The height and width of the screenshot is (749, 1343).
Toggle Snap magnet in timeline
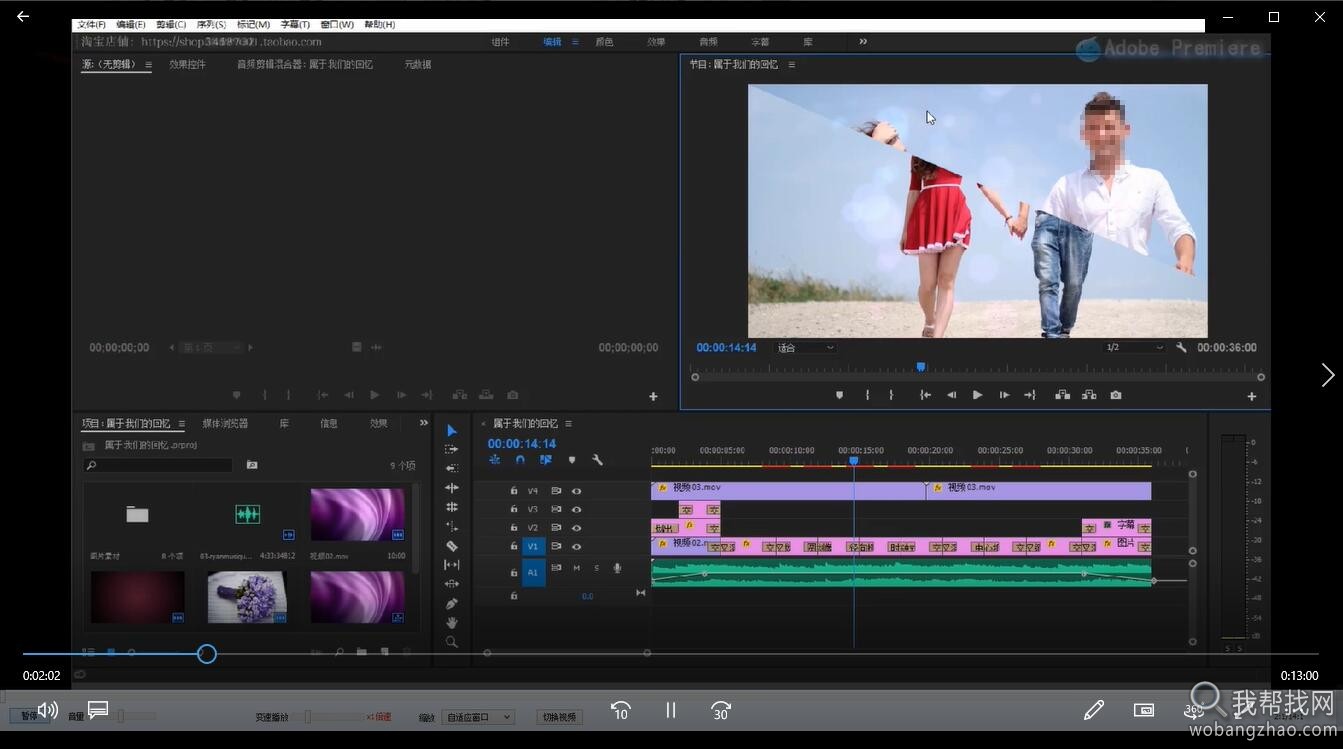click(x=520, y=460)
